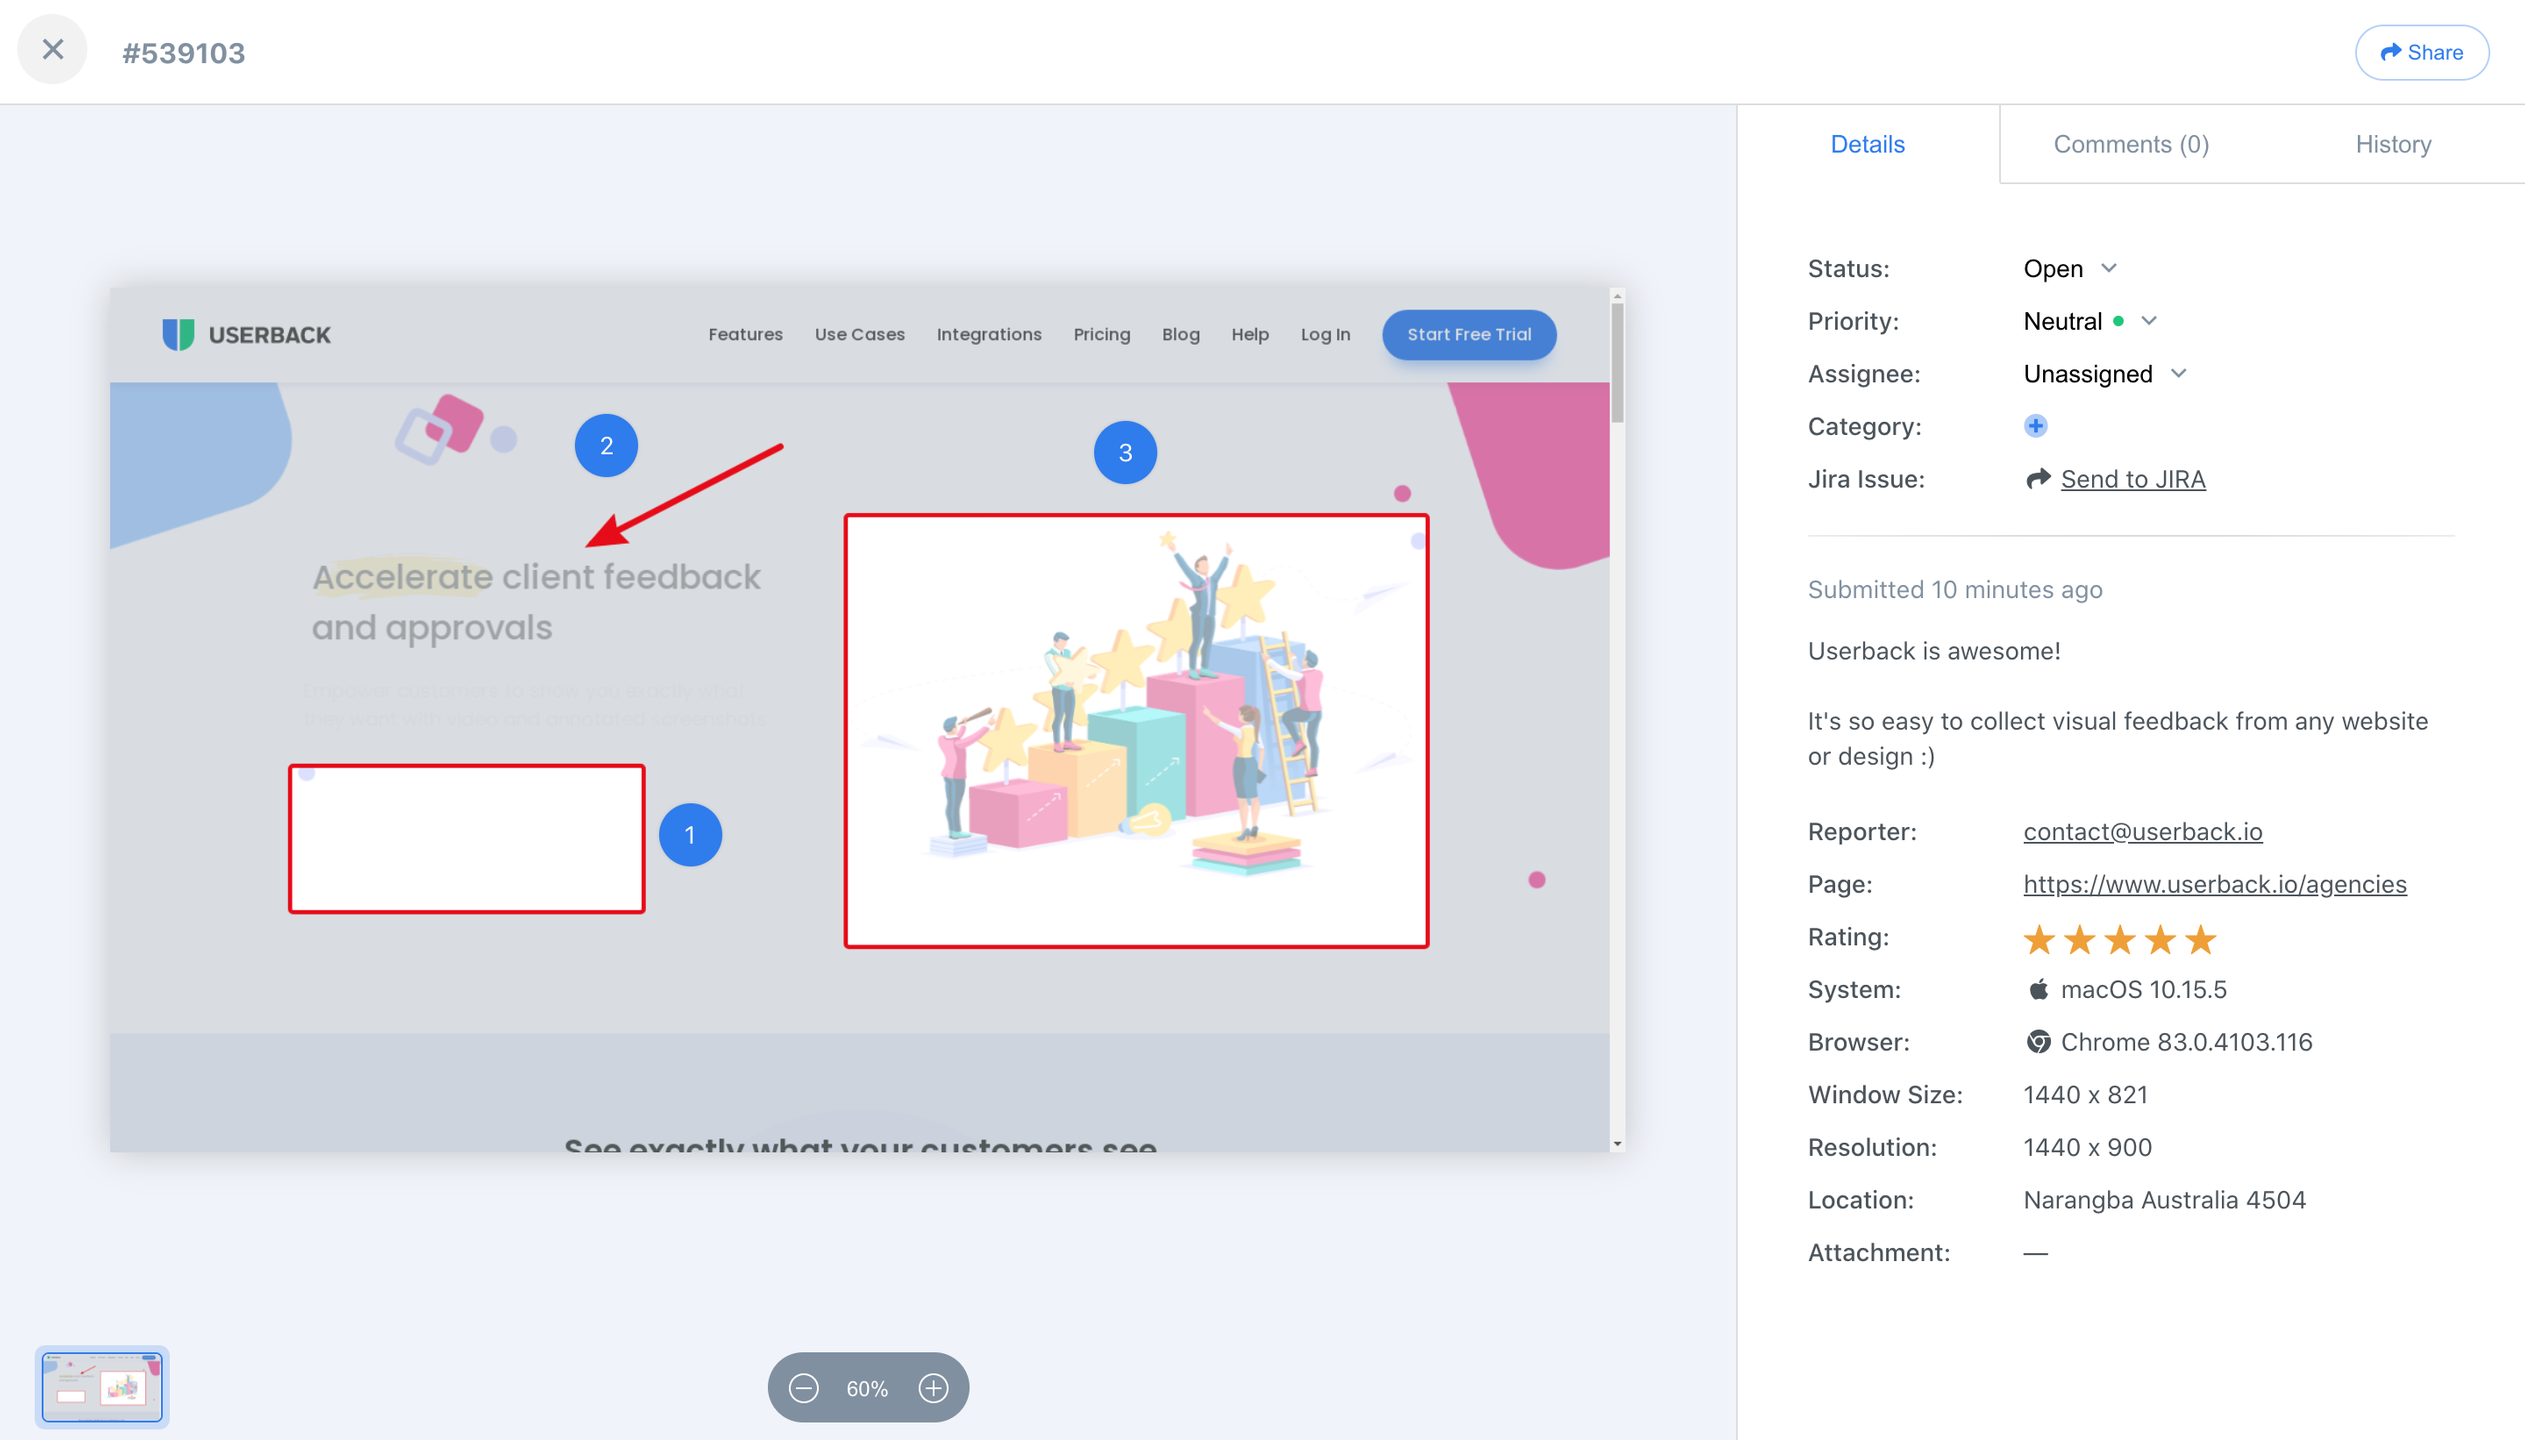This screenshot has height=1440, width=2525.
Task: Click the screenshot vertical scrollbar
Action: pos(1617,365)
